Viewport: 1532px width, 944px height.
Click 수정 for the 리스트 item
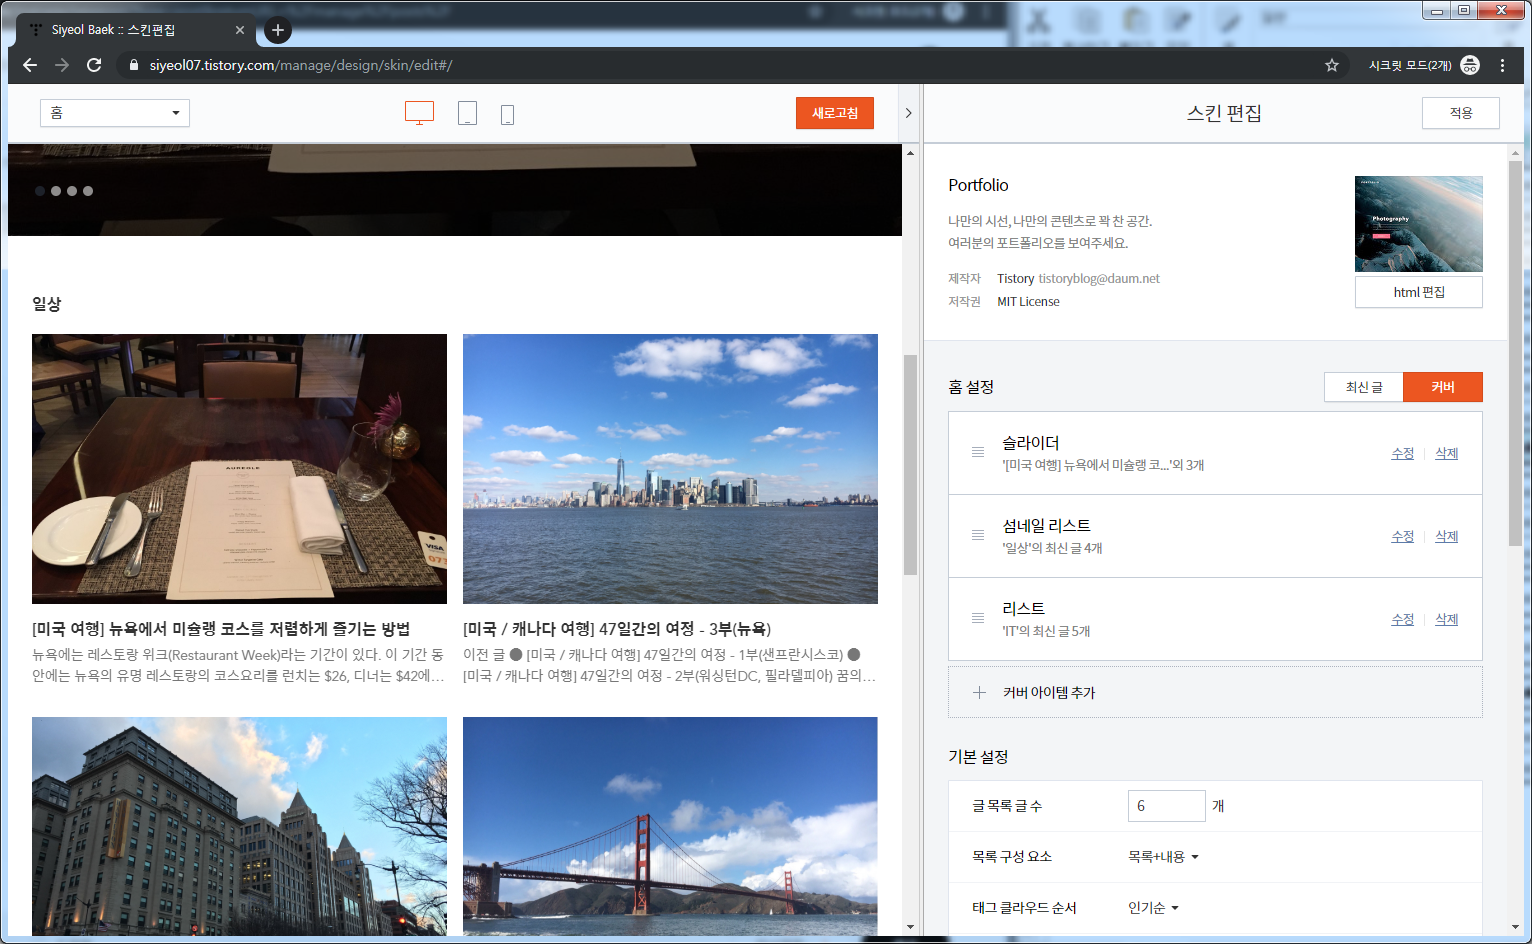point(1403,619)
